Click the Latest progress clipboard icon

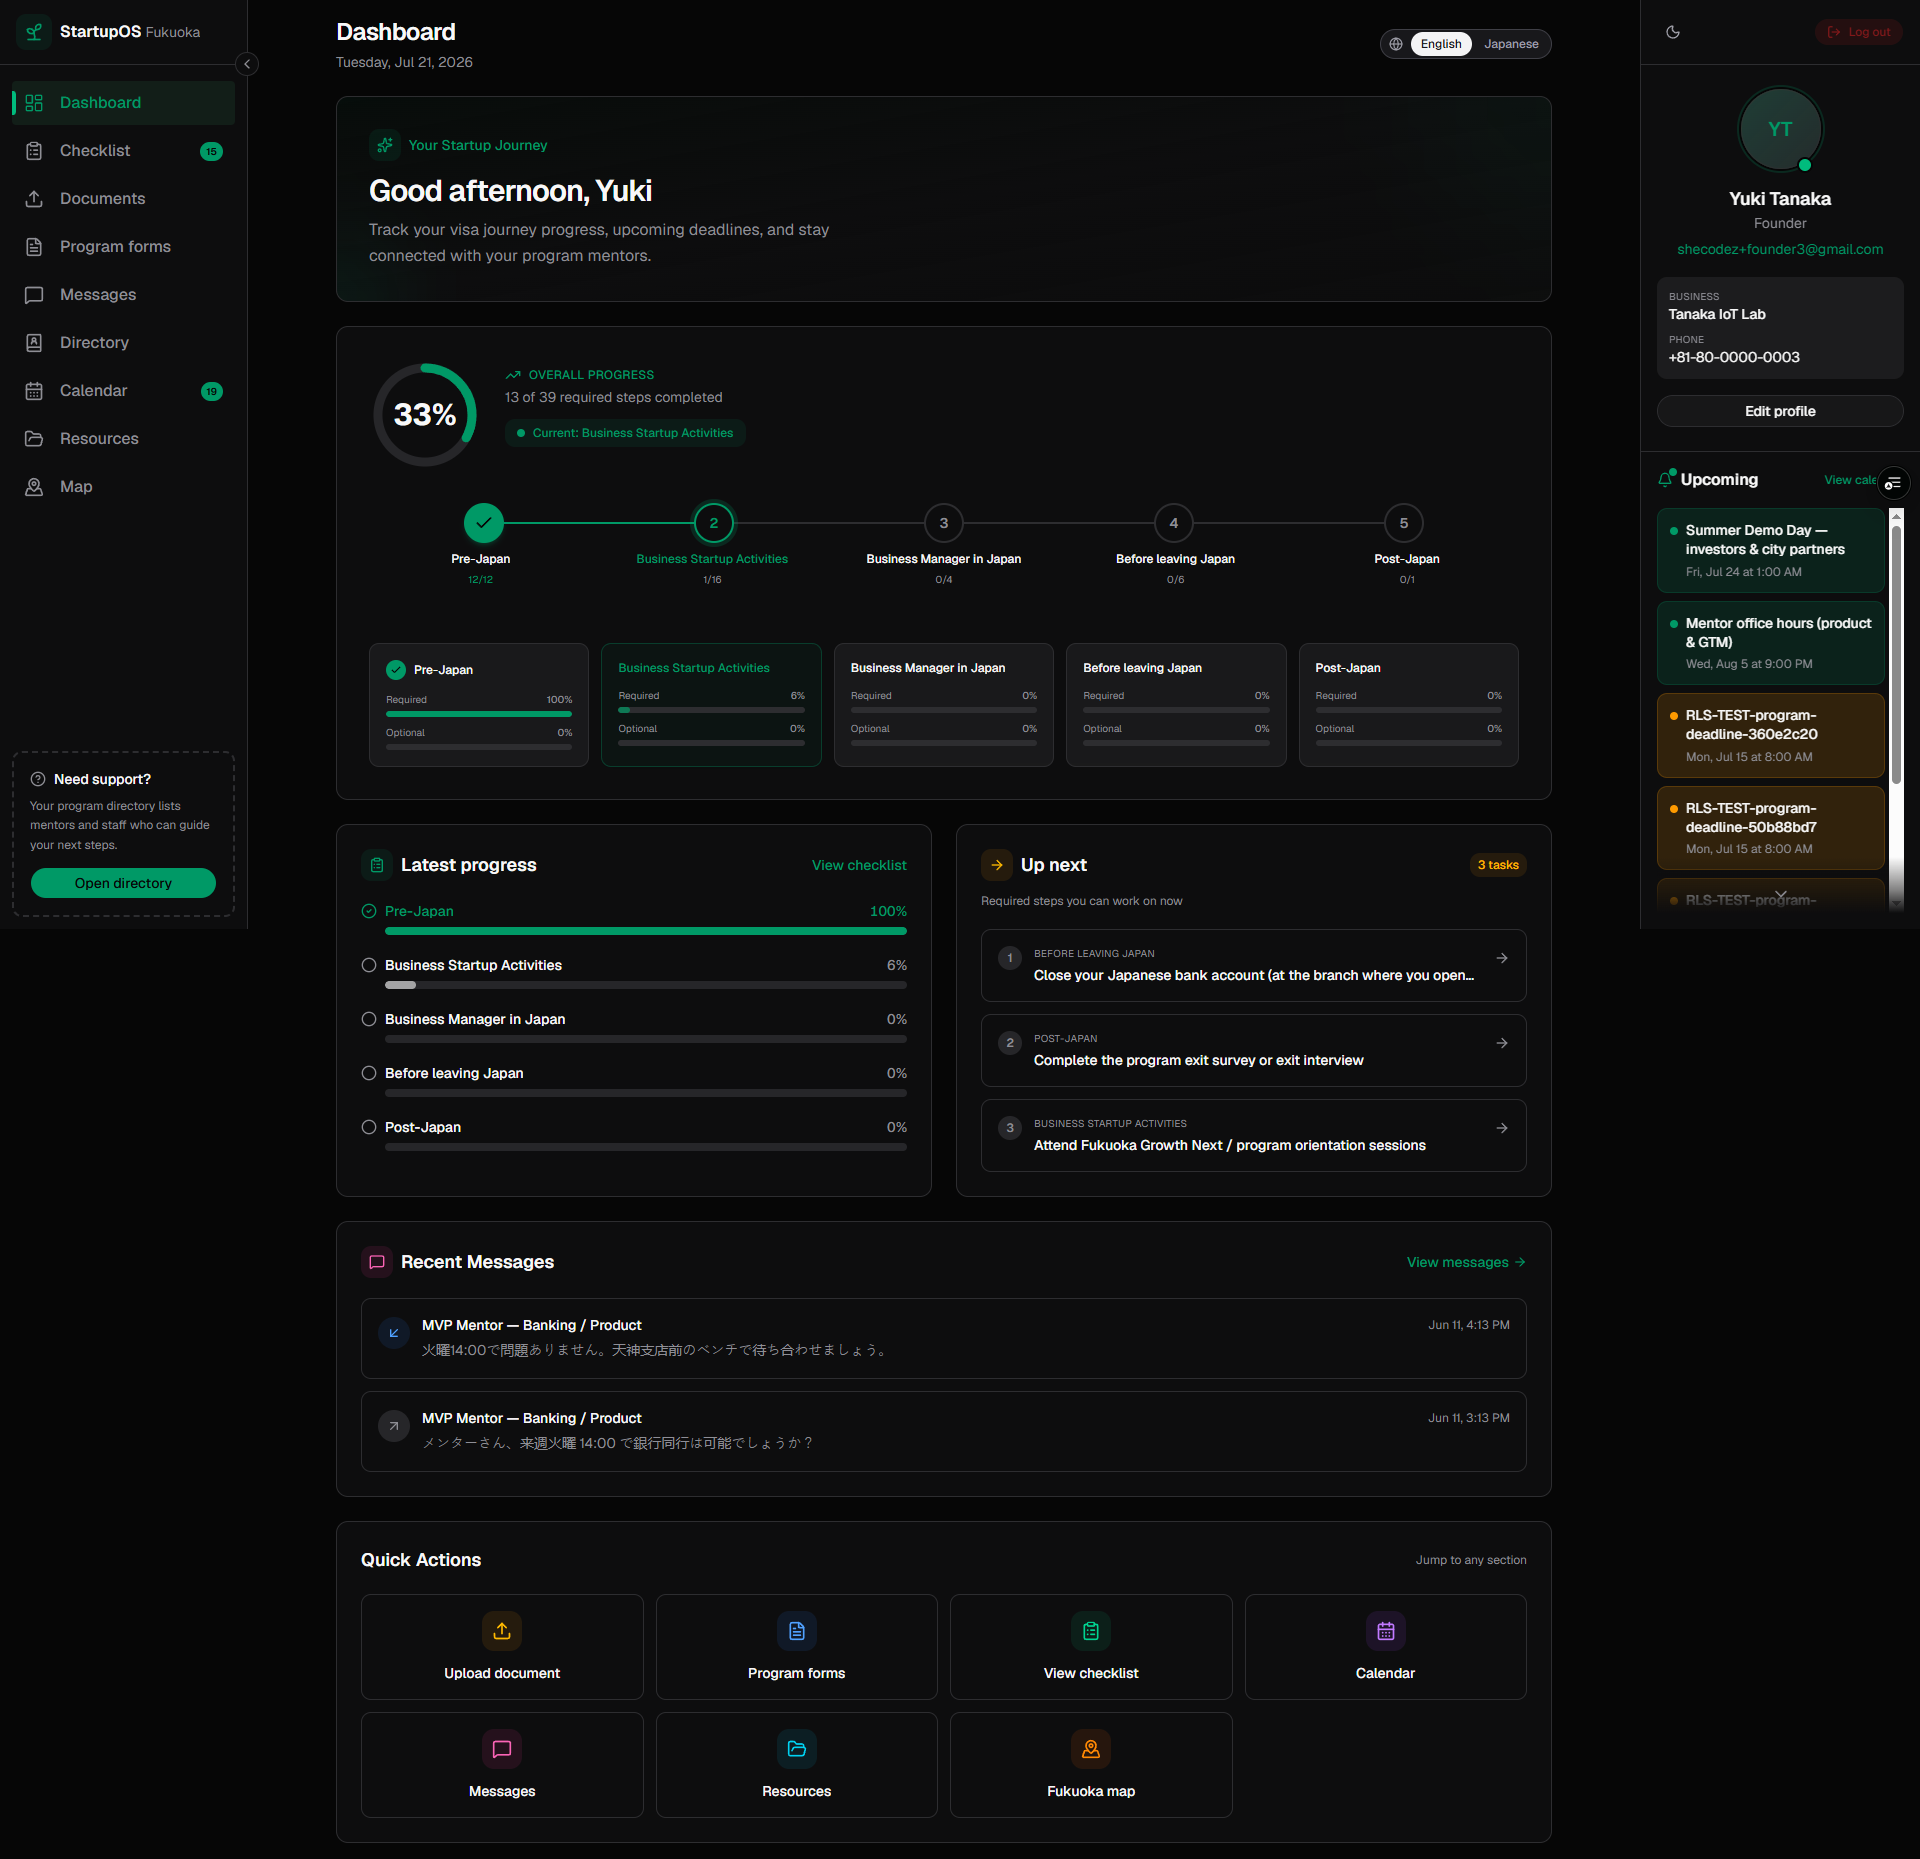(x=377, y=865)
